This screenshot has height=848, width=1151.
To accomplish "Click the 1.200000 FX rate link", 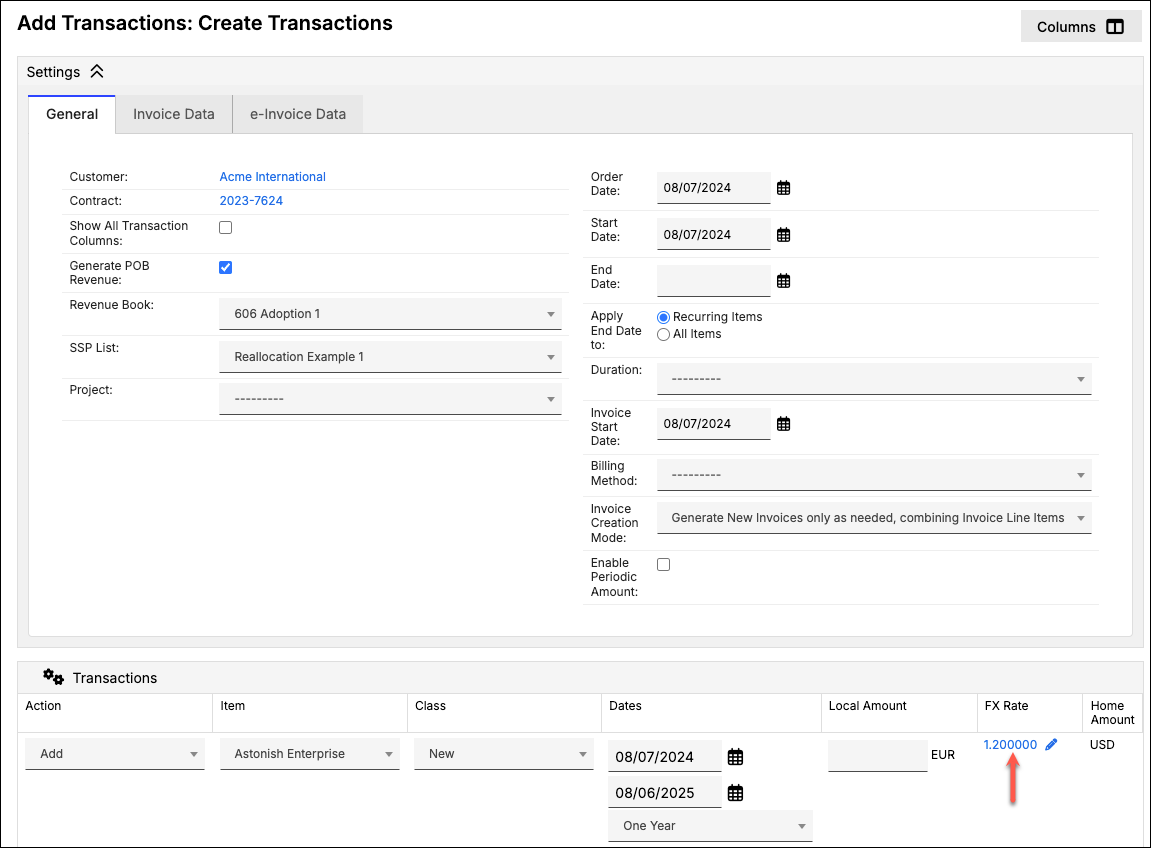I will click(x=1010, y=744).
